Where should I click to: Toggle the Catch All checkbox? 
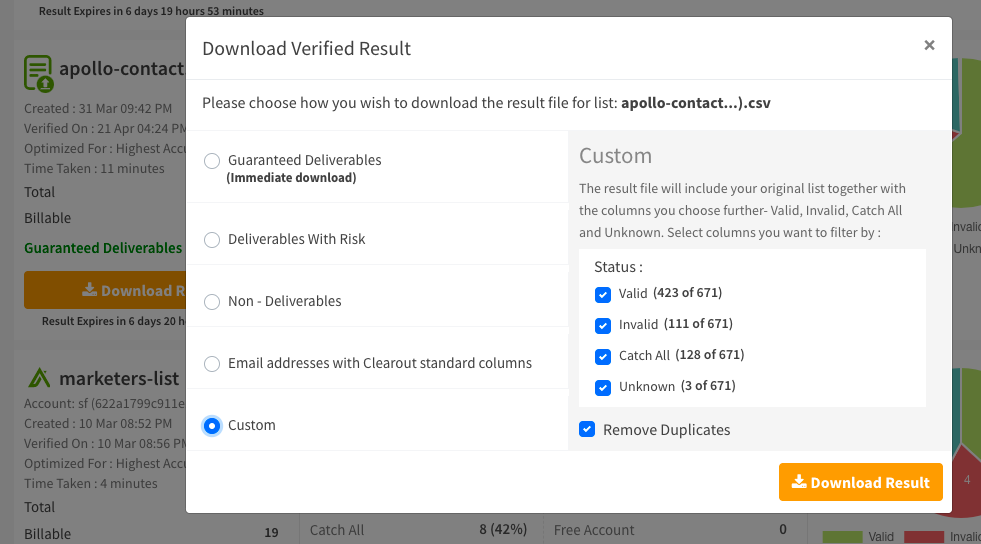(602, 356)
